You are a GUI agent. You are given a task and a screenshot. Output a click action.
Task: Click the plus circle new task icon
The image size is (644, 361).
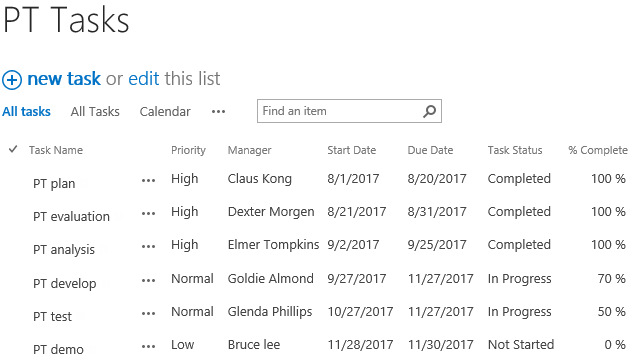coord(12,80)
